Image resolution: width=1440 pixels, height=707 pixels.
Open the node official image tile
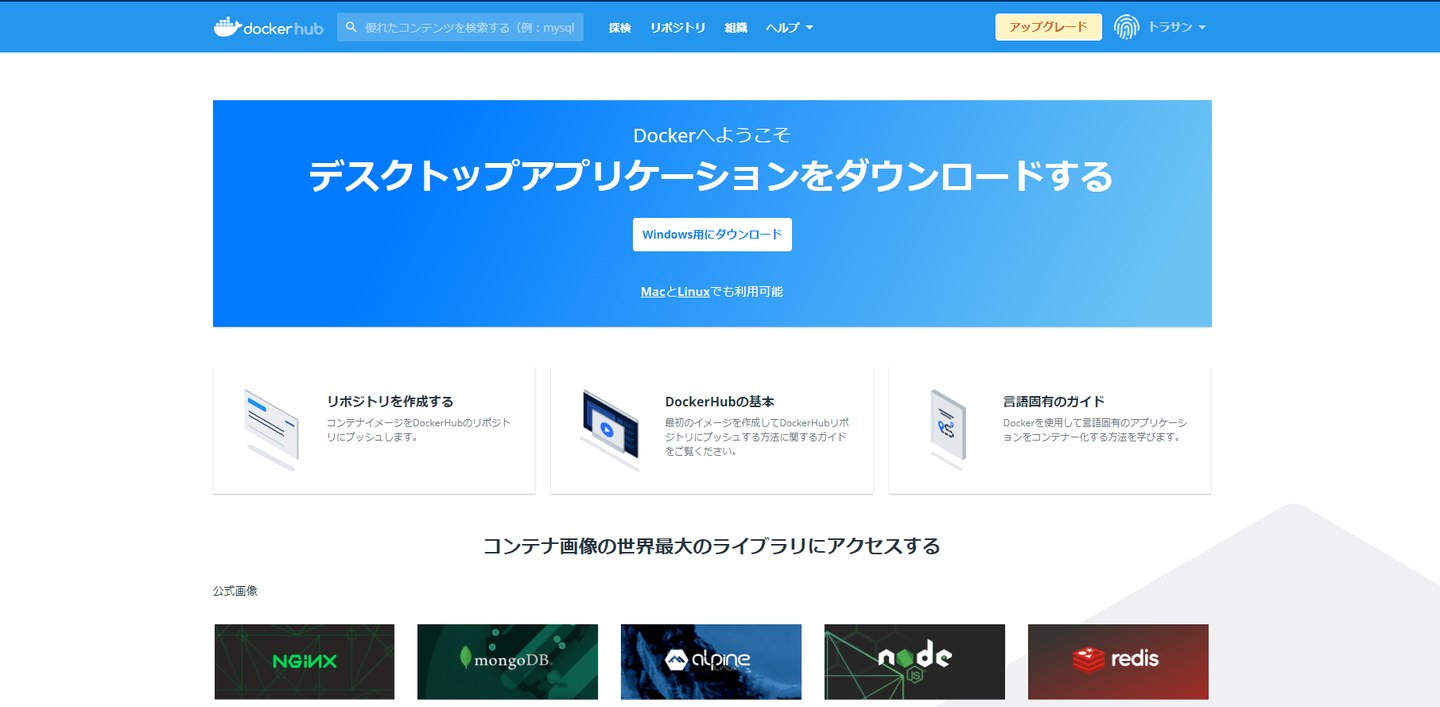pyautogui.click(x=914, y=662)
